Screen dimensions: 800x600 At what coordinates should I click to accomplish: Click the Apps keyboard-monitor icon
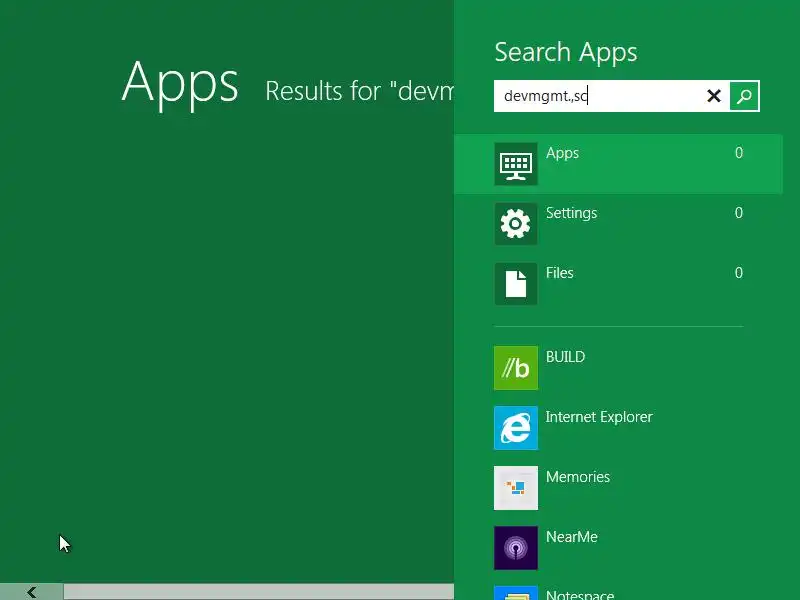515,164
